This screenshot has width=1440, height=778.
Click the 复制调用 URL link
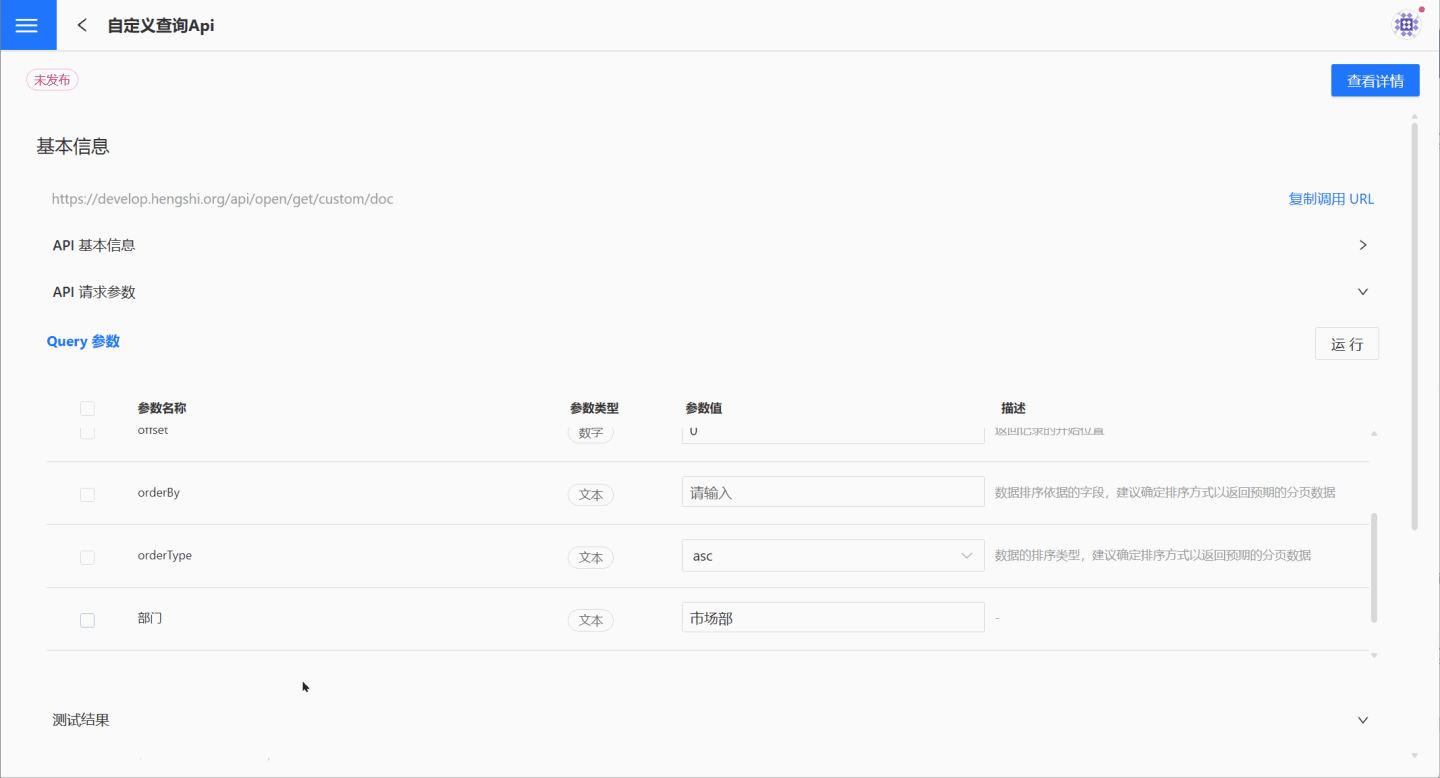pos(1330,199)
